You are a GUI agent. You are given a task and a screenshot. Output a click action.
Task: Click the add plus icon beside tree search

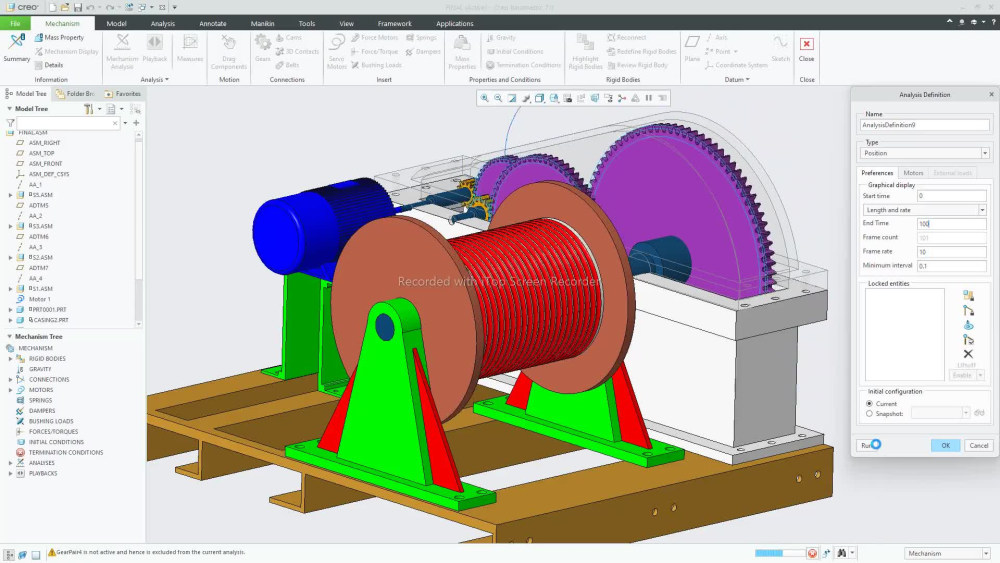pos(136,123)
